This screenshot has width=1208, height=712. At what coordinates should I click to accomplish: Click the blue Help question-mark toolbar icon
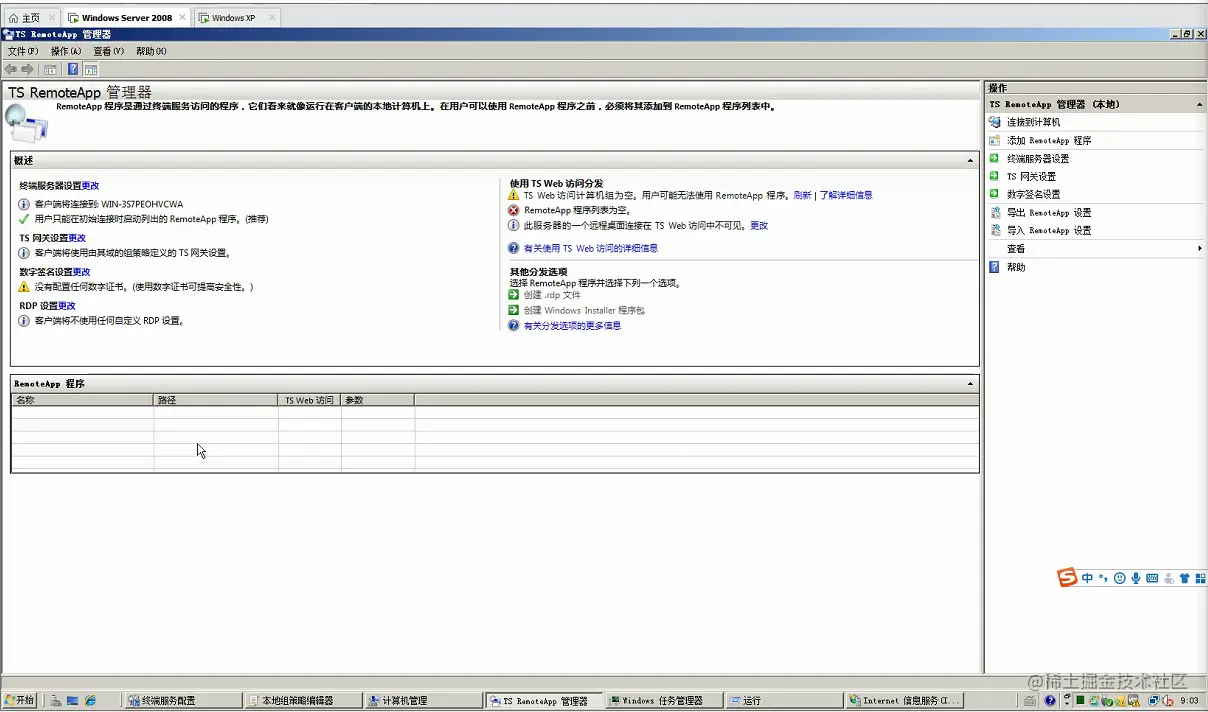pos(73,70)
